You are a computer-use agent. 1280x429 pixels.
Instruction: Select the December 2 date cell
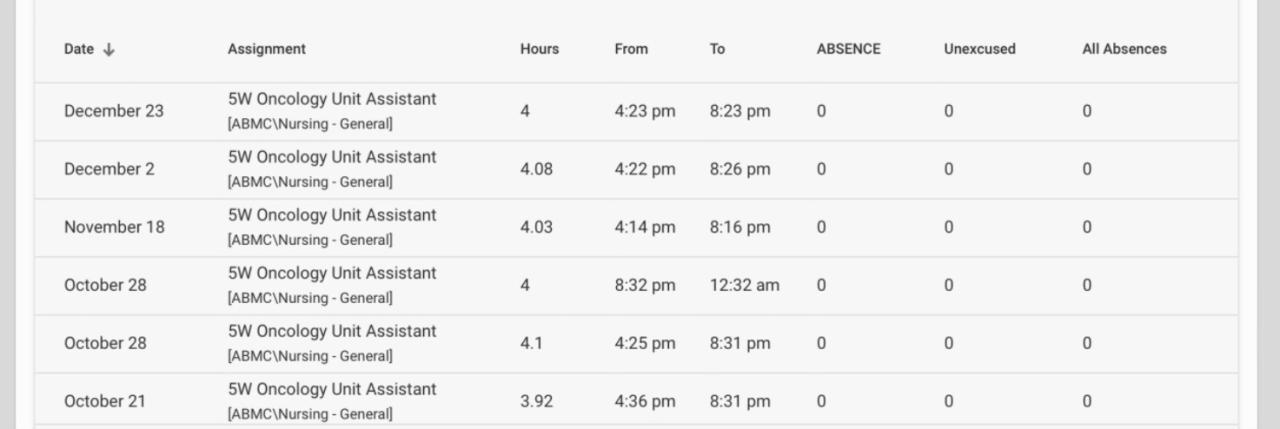[x=109, y=169]
